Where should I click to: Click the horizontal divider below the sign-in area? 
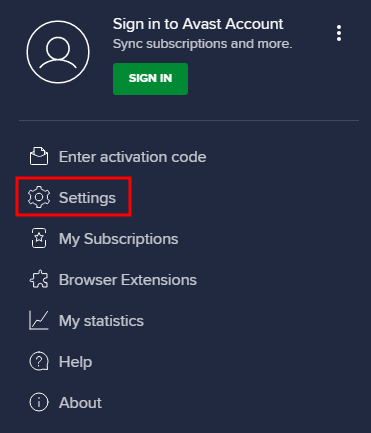click(x=189, y=120)
